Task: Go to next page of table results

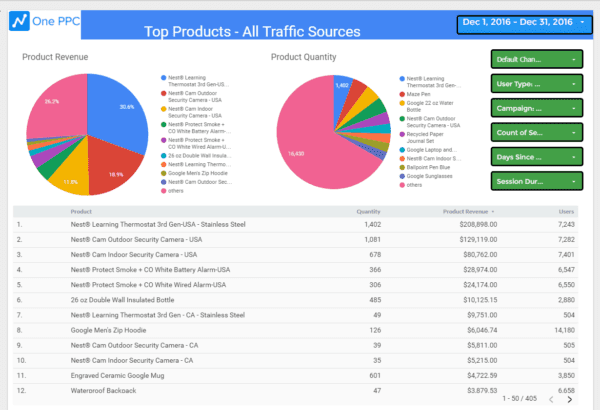Action: coord(569,398)
